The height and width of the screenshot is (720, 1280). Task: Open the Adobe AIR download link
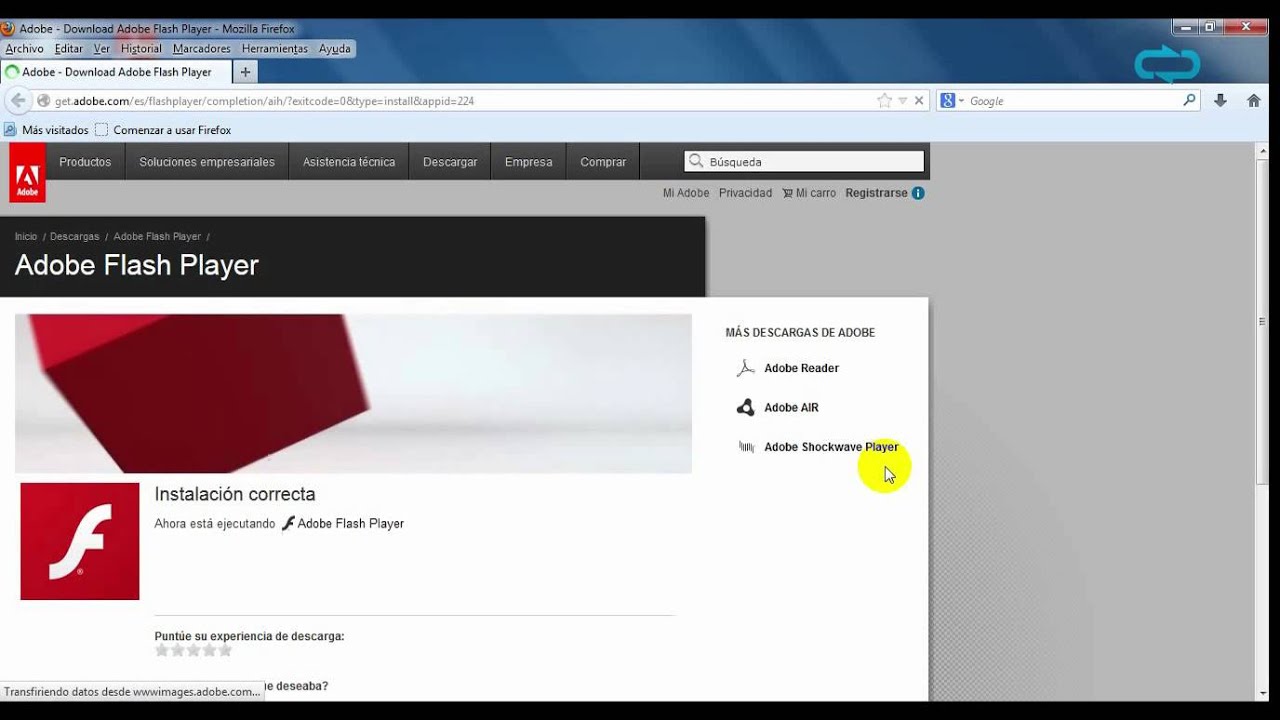(x=791, y=407)
